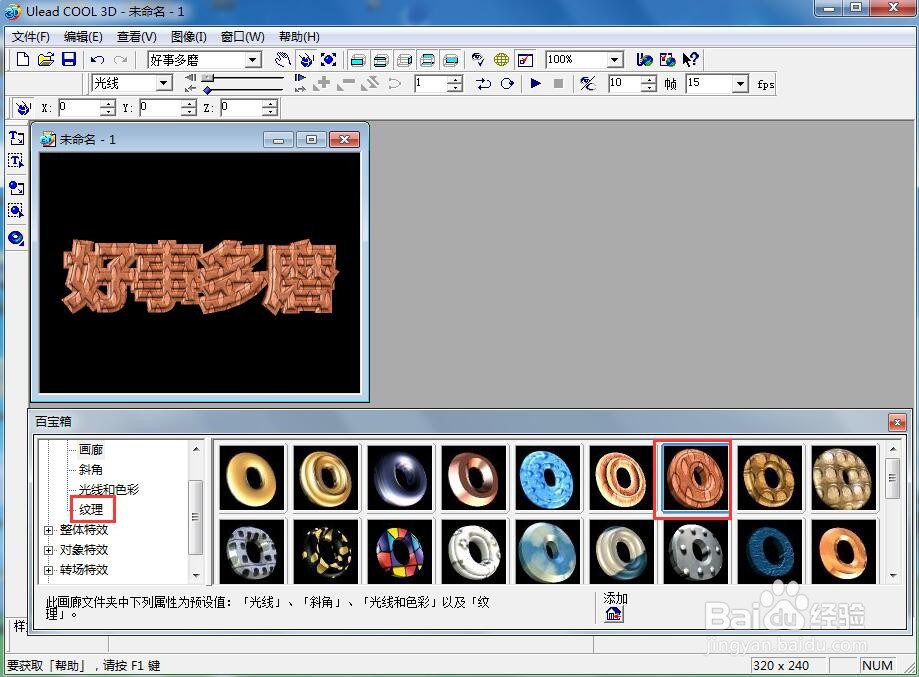This screenshot has height=677, width=919.
Task: Click the Front face toolbar icon
Action: [358, 60]
